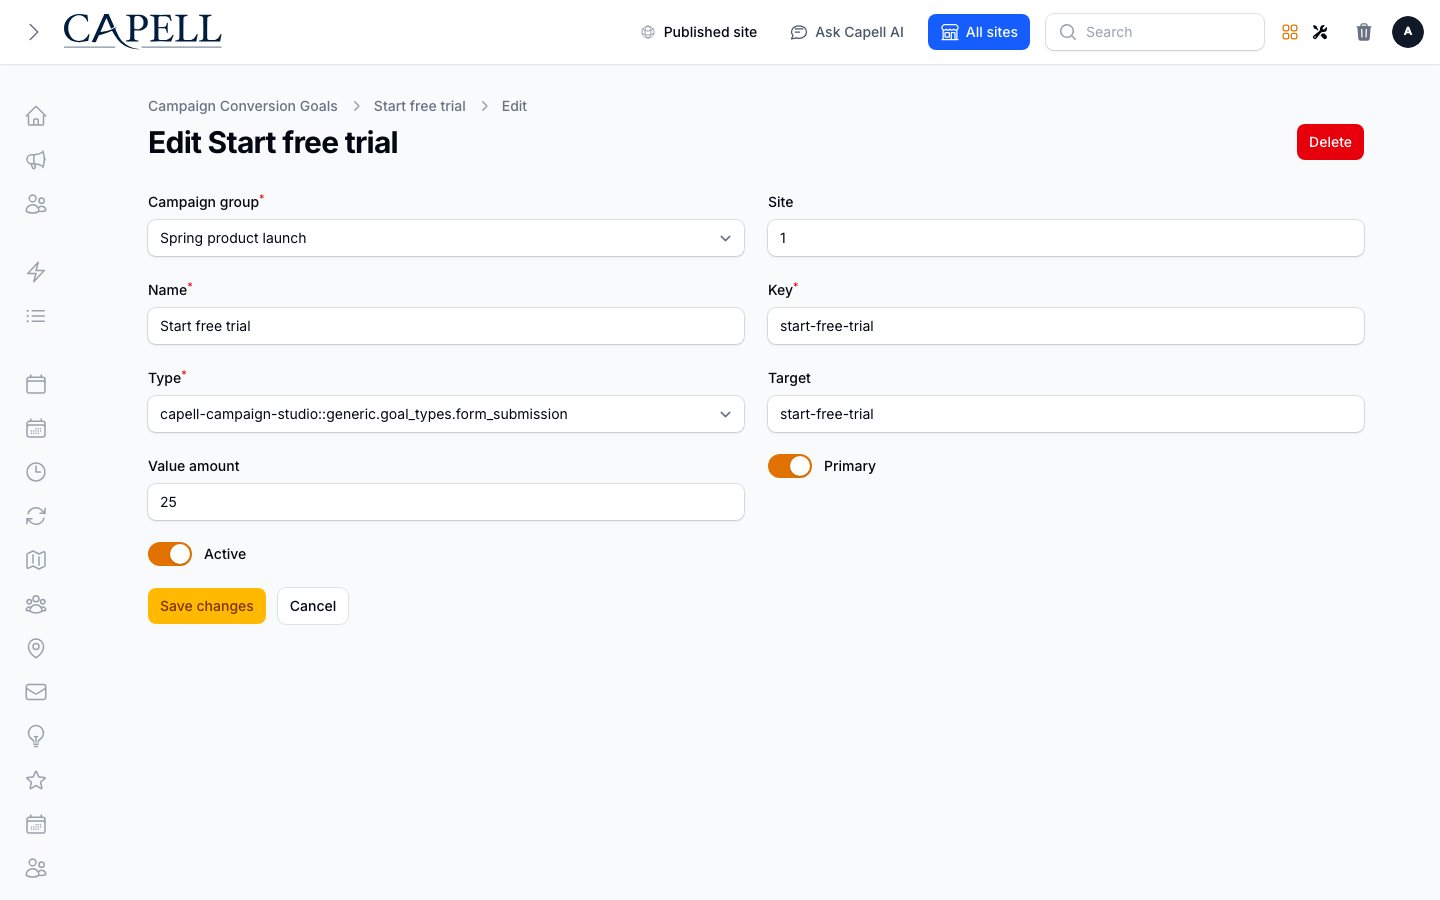Open the envelope mail sidebar icon
This screenshot has width=1440, height=900.
(36, 692)
